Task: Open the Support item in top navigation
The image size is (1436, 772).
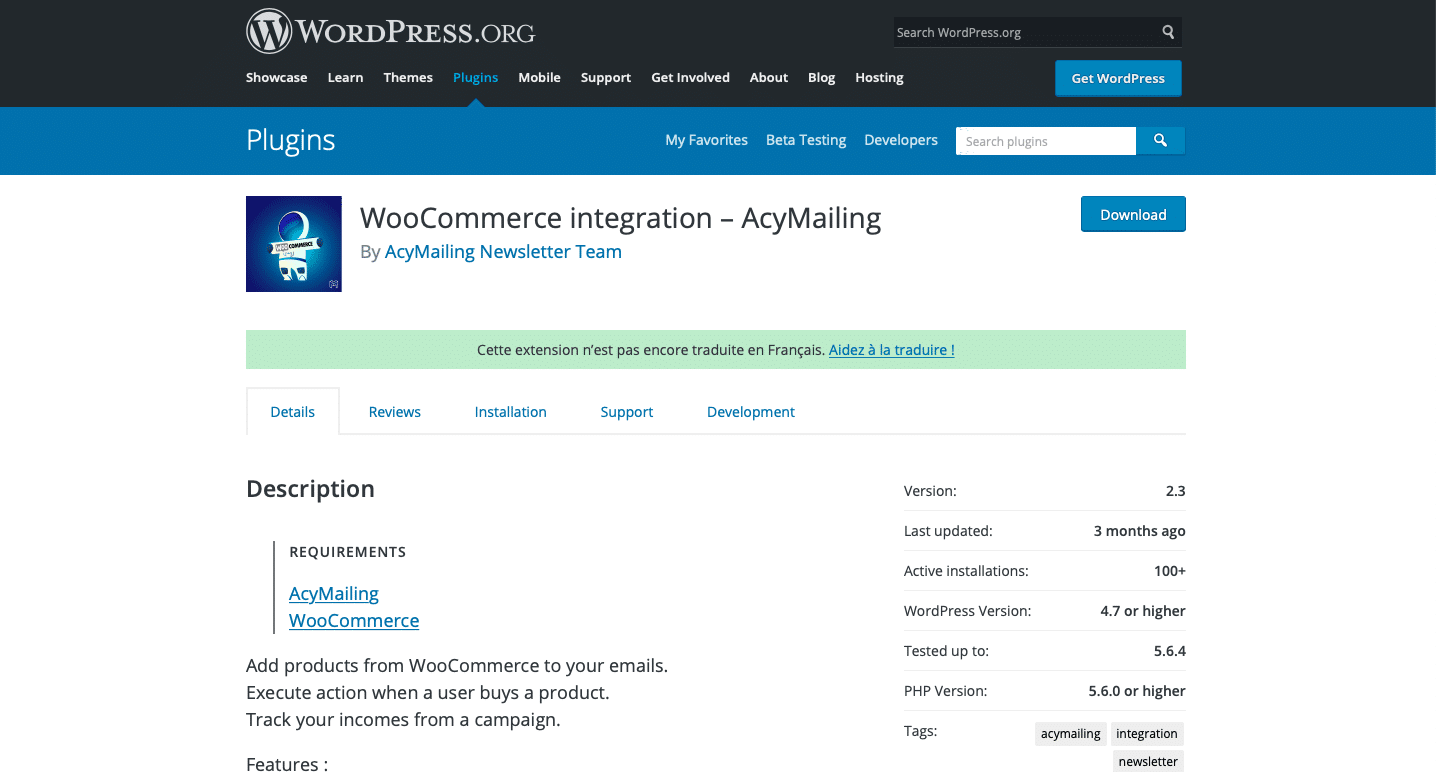Action: click(606, 77)
